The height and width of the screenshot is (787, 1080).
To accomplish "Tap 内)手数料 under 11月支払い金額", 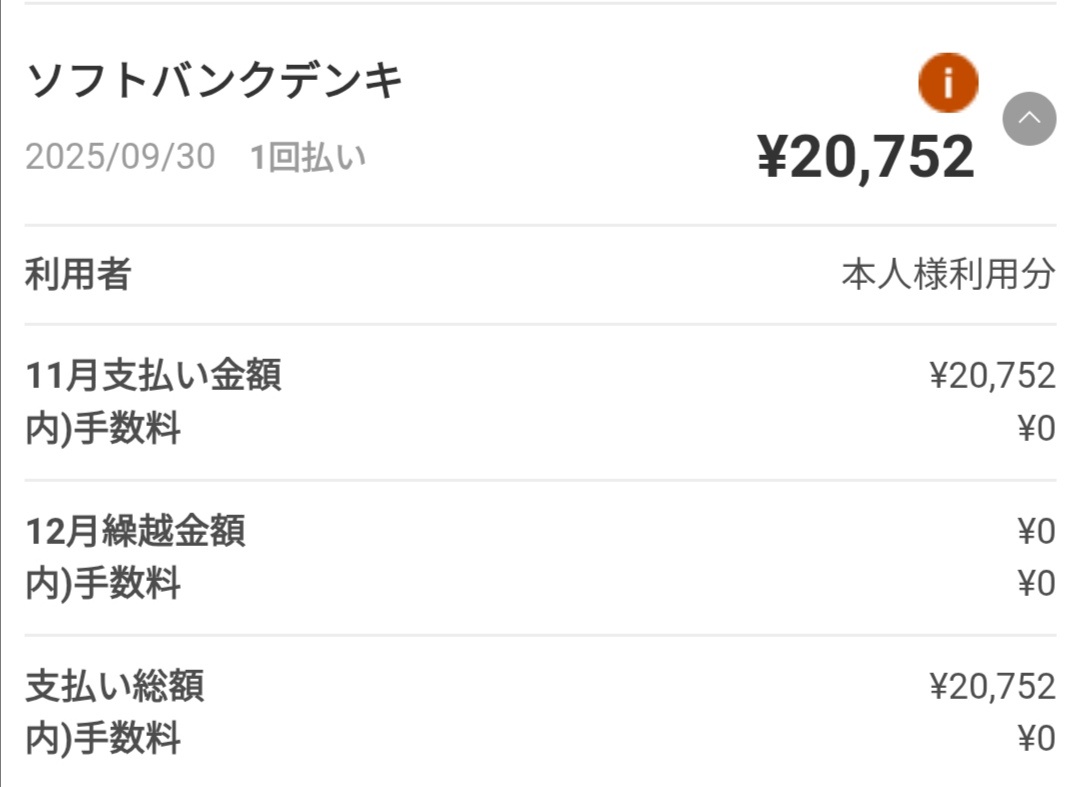I will tap(103, 428).
